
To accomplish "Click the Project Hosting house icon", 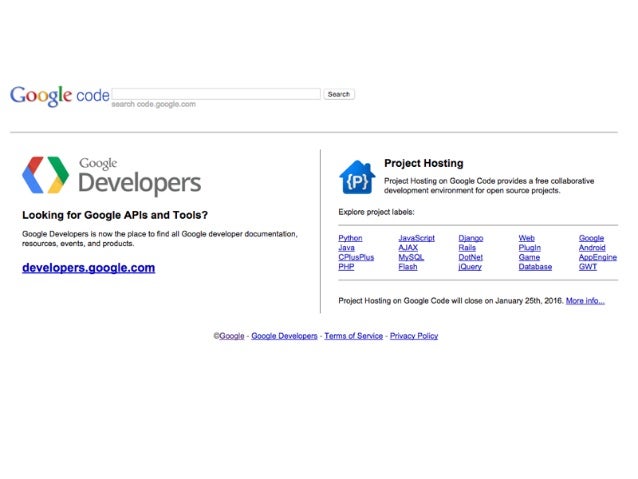I will coord(357,177).
